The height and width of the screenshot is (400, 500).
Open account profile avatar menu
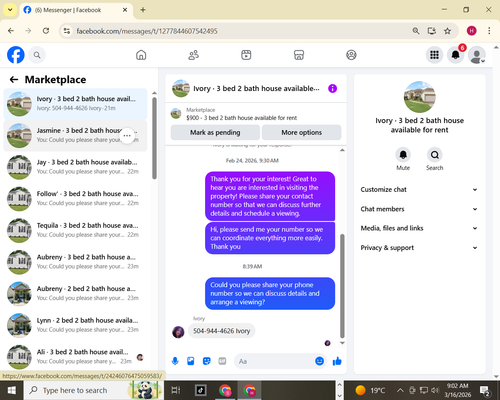coord(477,55)
